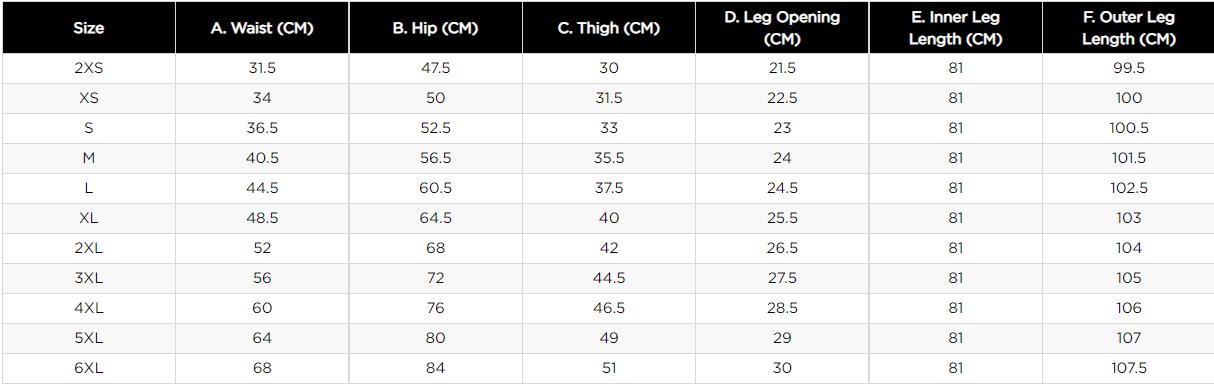Image resolution: width=1214 pixels, height=387 pixels.
Task: Select the A. Waist (CM) header
Action: click(262, 28)
